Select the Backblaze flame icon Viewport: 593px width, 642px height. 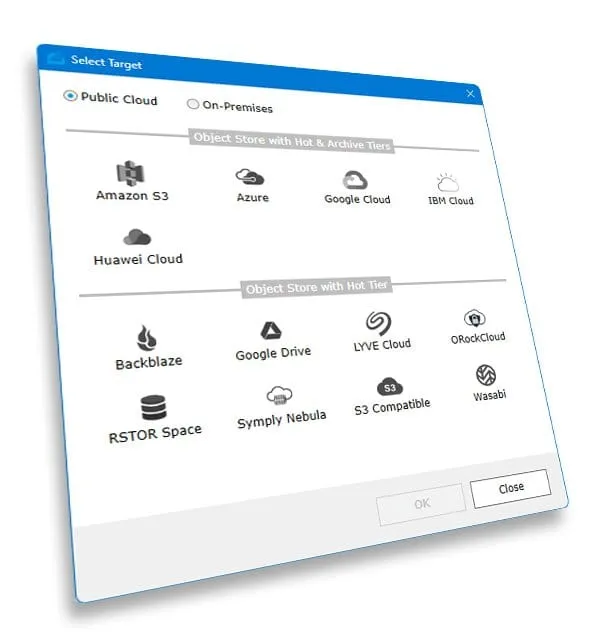coord(146,338)
